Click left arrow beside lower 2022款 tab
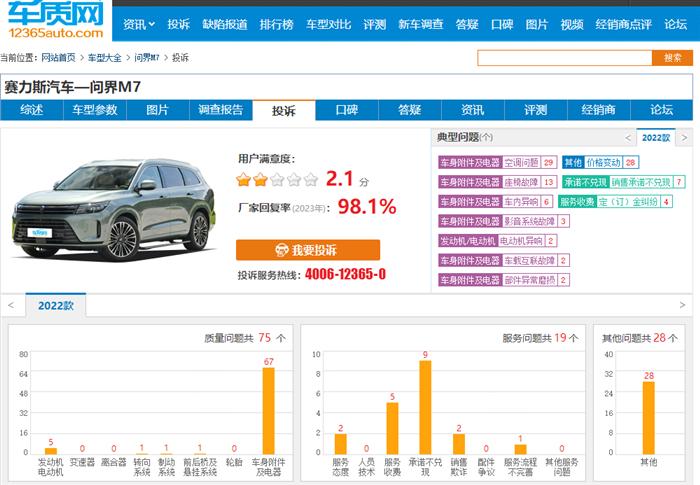 11,305
